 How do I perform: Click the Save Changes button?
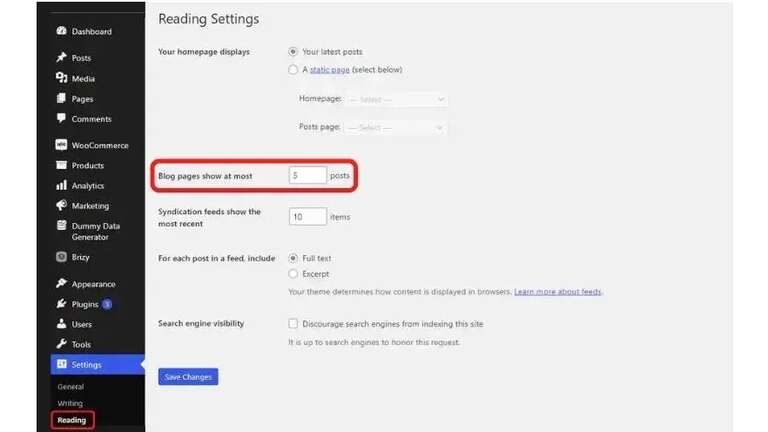(x=188, y=377)
